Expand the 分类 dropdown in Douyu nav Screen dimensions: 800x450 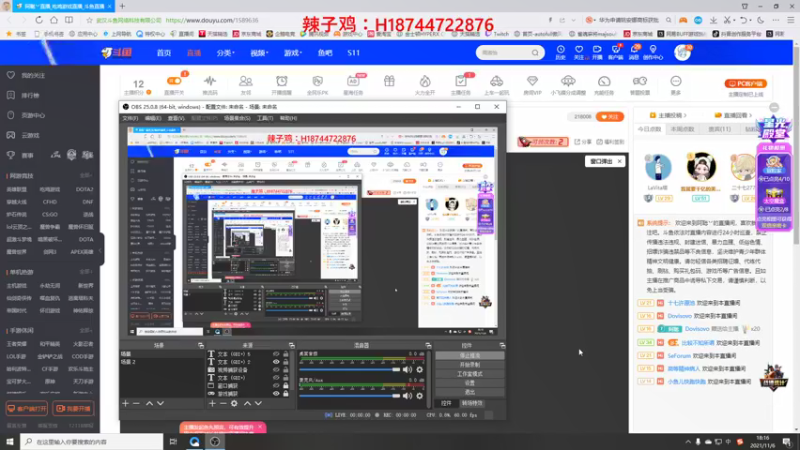pyautogui.click(x=225, y=53)
